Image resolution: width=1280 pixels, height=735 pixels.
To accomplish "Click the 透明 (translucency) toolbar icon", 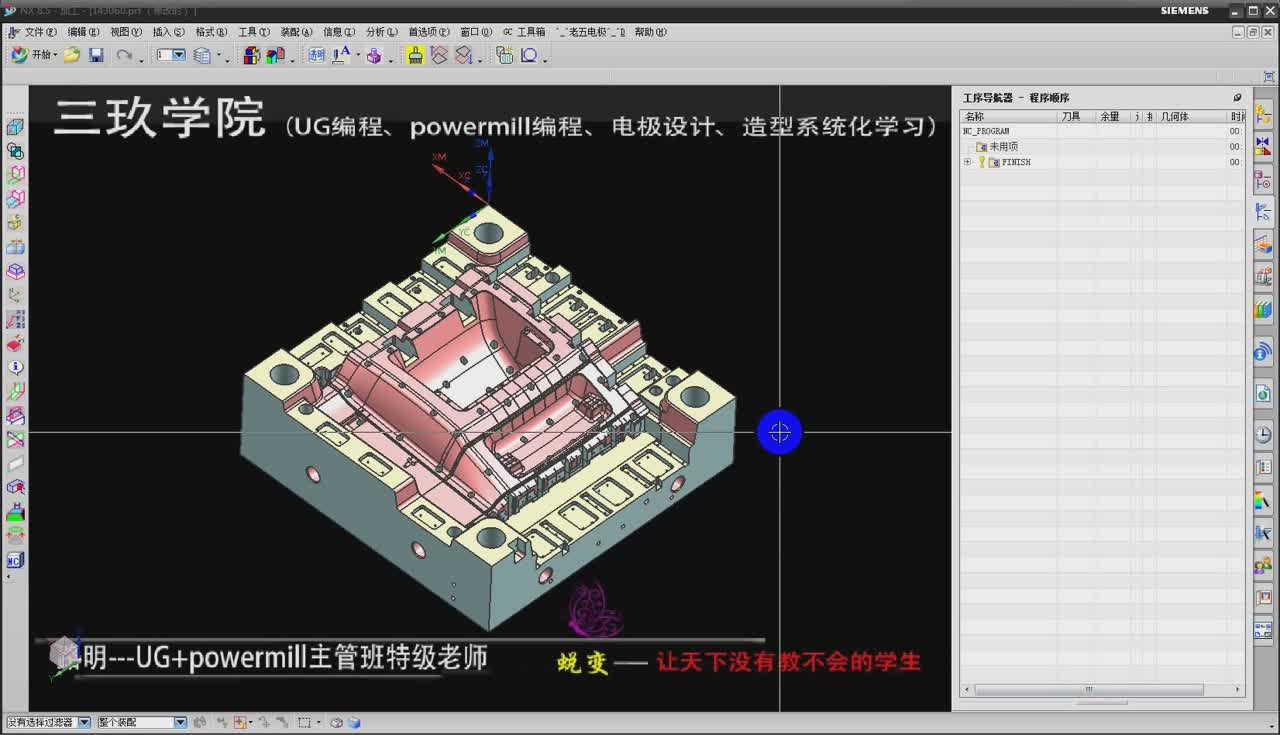I will [317, 56].
